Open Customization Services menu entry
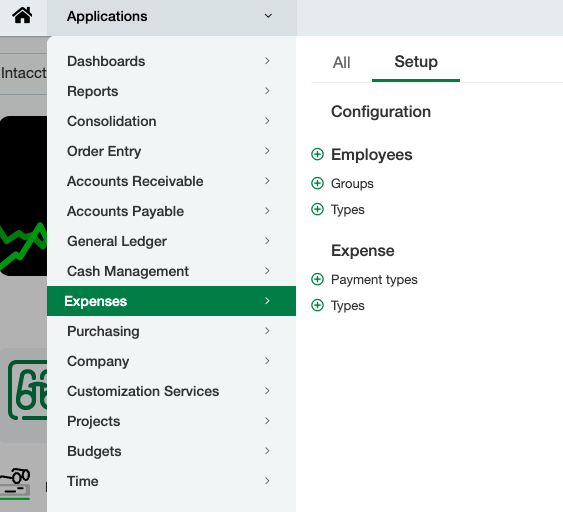Image resolution: width=563 pixels, height=512 pixels. [x=171, y=391]
